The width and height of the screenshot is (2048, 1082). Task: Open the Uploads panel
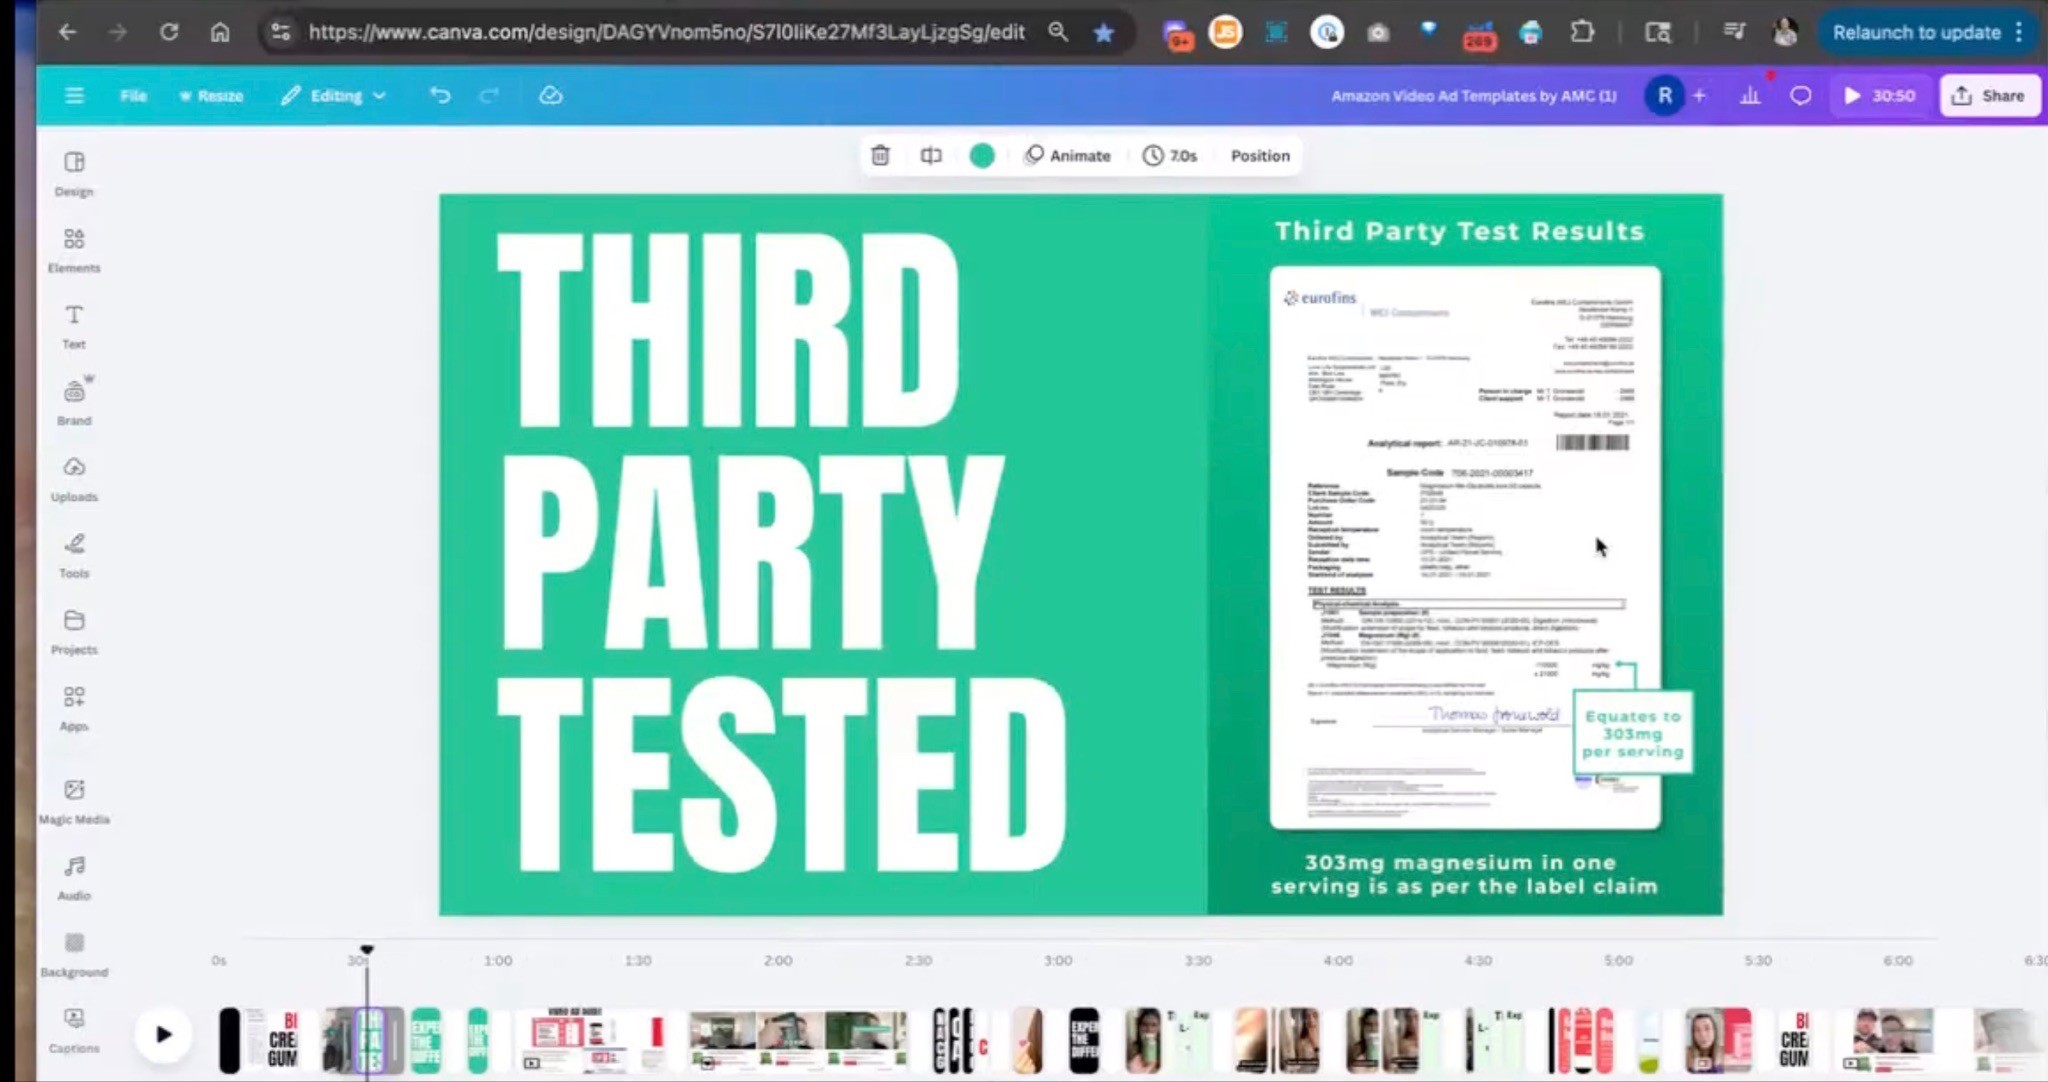[x=74, y=480]
